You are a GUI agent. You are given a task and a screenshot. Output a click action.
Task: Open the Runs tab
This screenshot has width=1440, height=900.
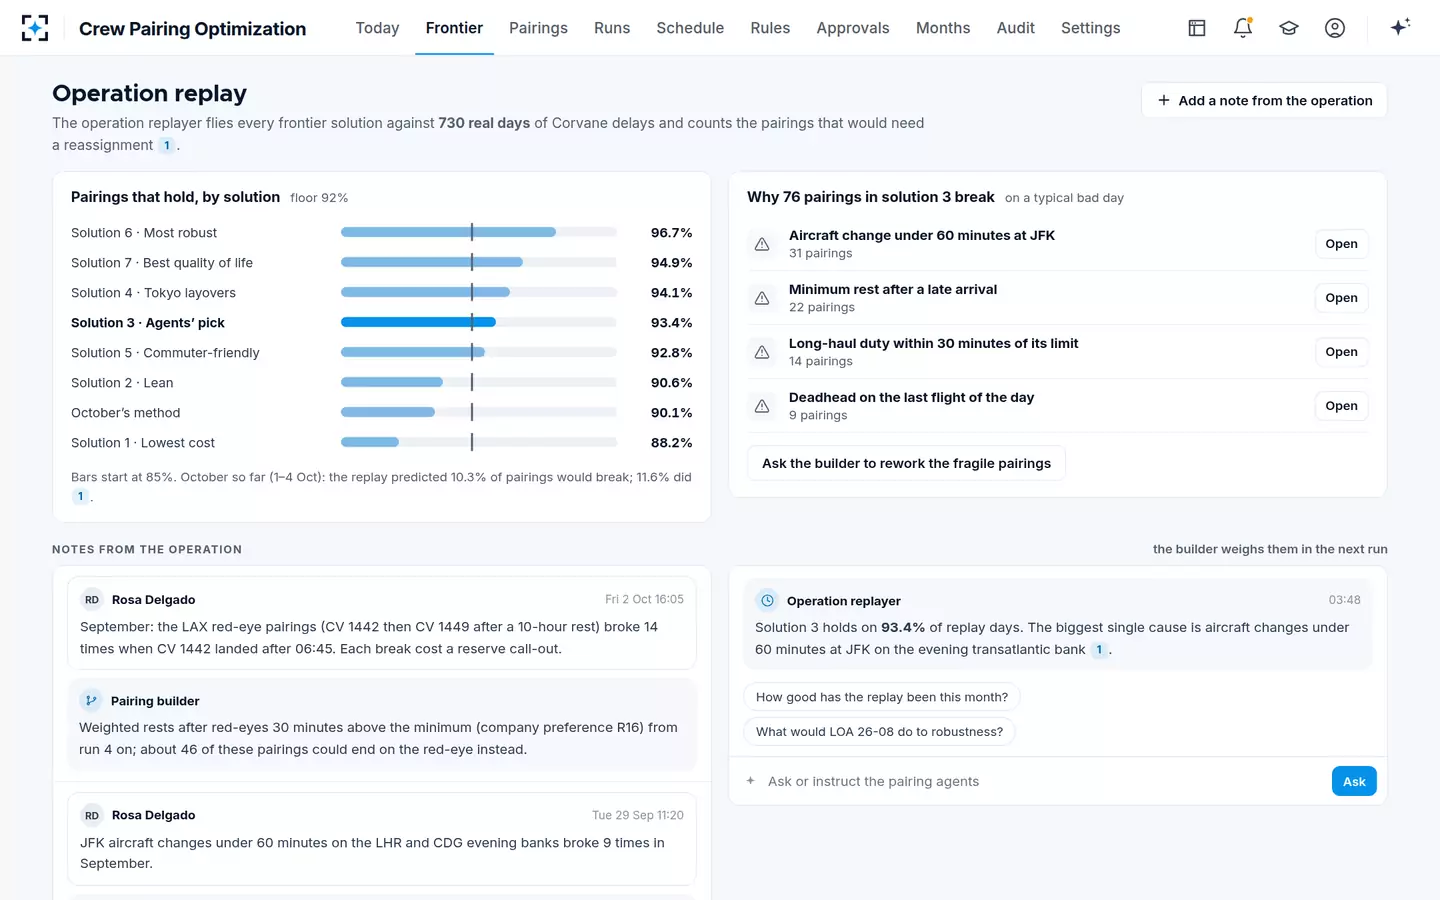612,28
